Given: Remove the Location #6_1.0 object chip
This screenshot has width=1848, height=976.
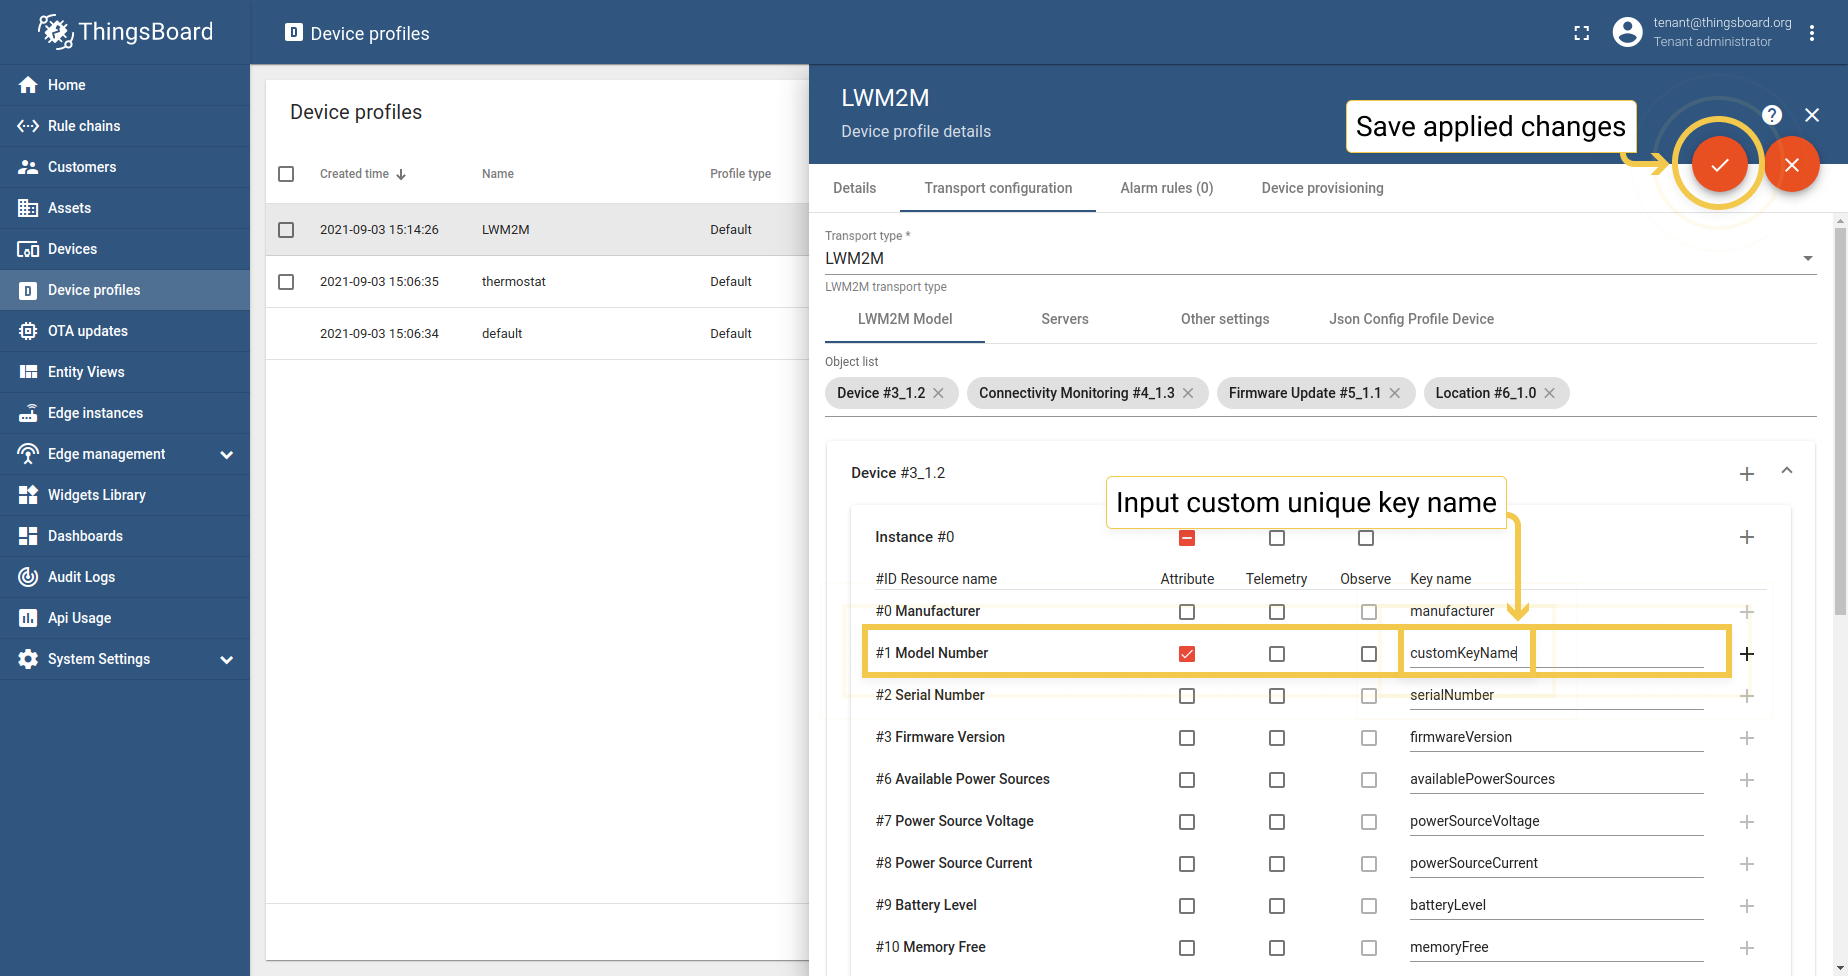Looking at the screenshot, I should pyautogui.click(x=1549, y=393).
